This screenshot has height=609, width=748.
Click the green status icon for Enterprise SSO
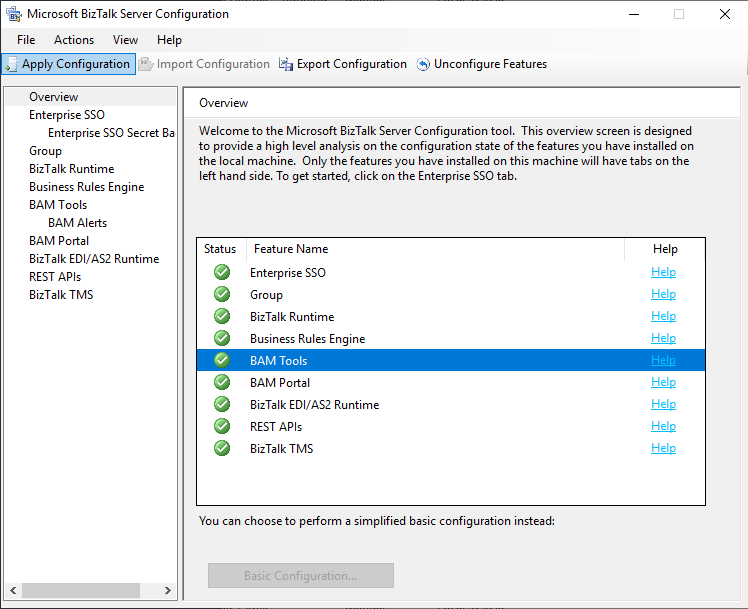(222, 273)
